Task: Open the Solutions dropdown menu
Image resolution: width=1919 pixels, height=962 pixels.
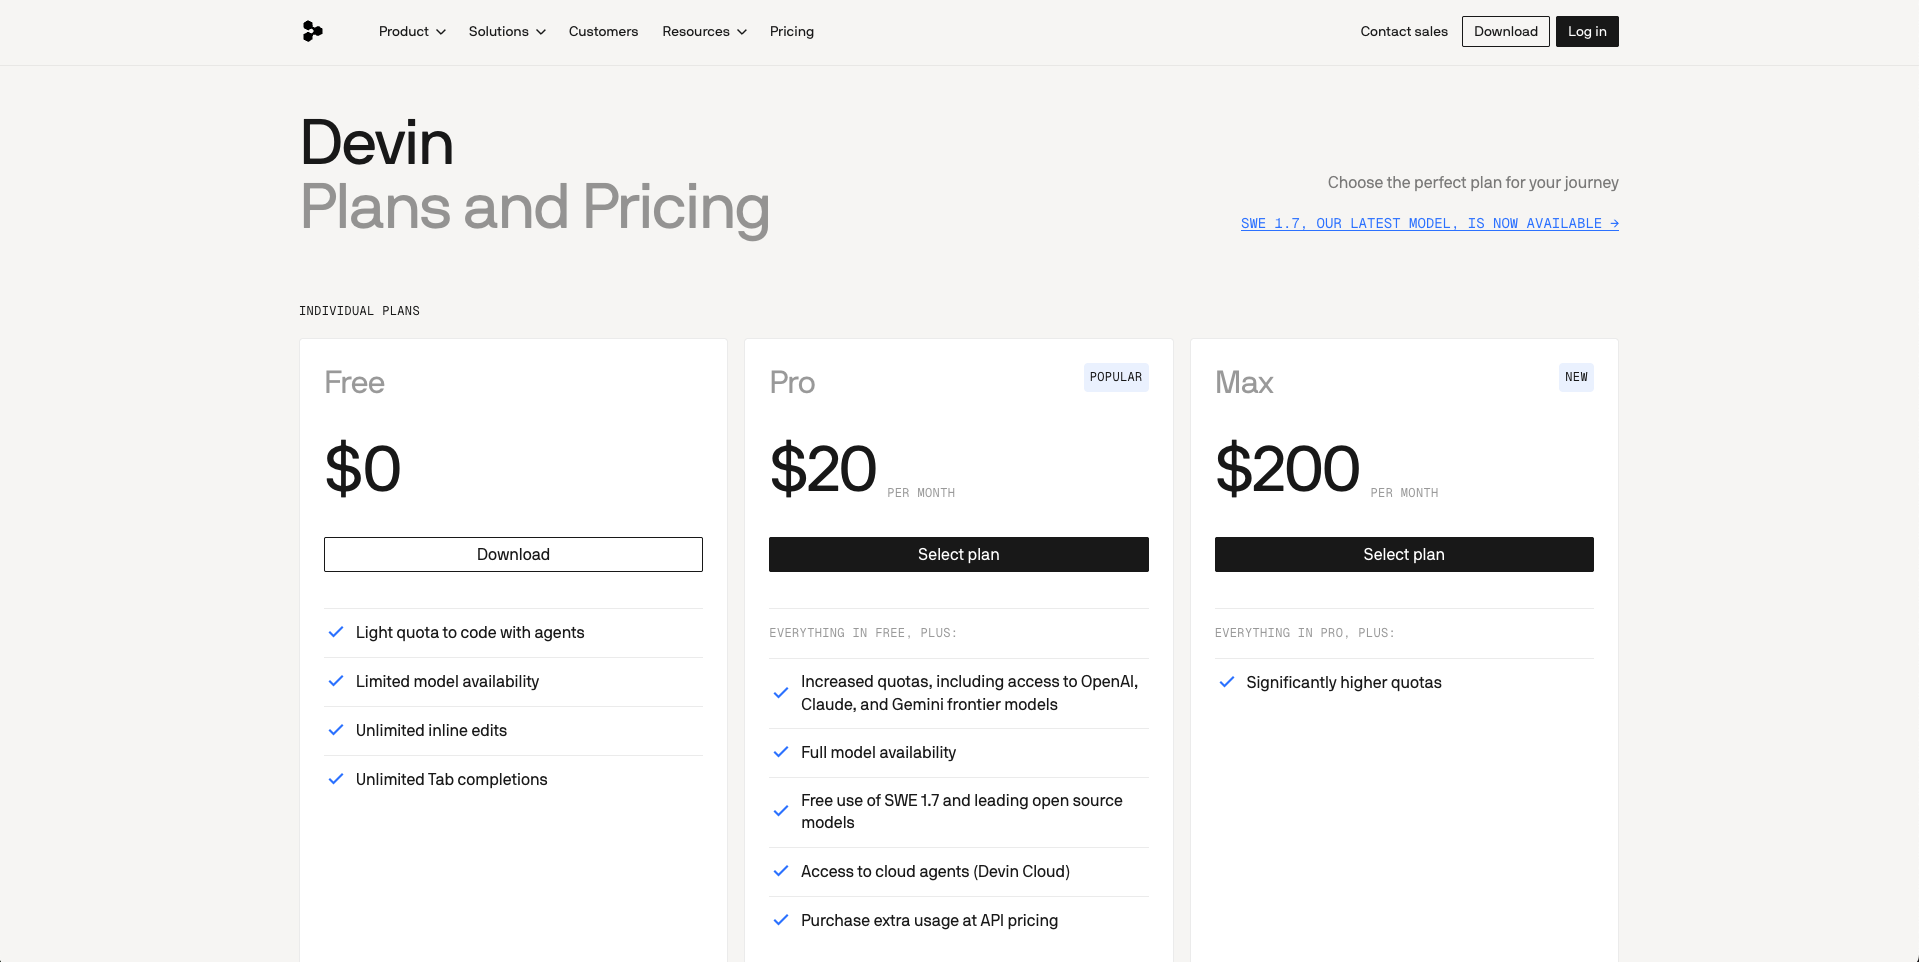Action: point(507,32)
